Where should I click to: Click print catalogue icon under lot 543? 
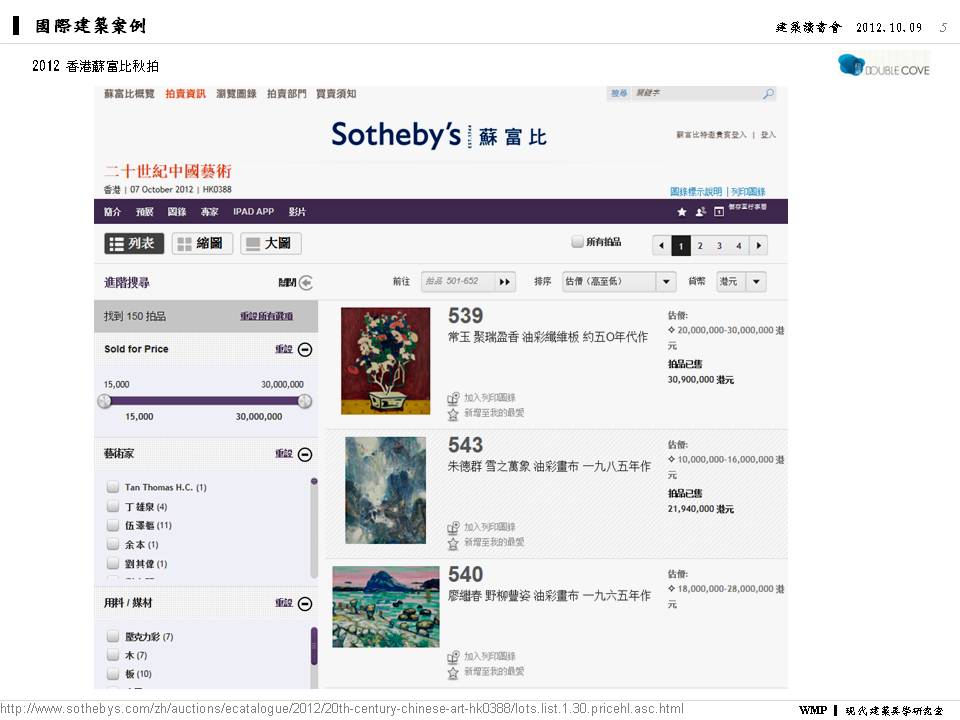pyautogui.click(x=452, y=528)
